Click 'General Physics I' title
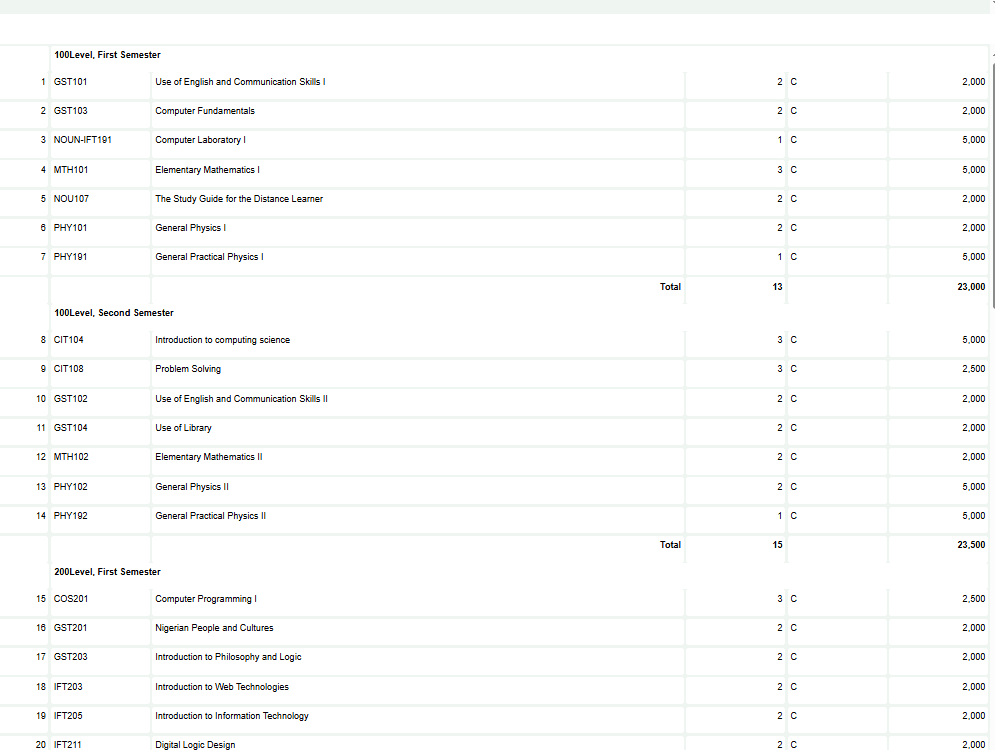995x750 pixels. click(x=190, y=228)
